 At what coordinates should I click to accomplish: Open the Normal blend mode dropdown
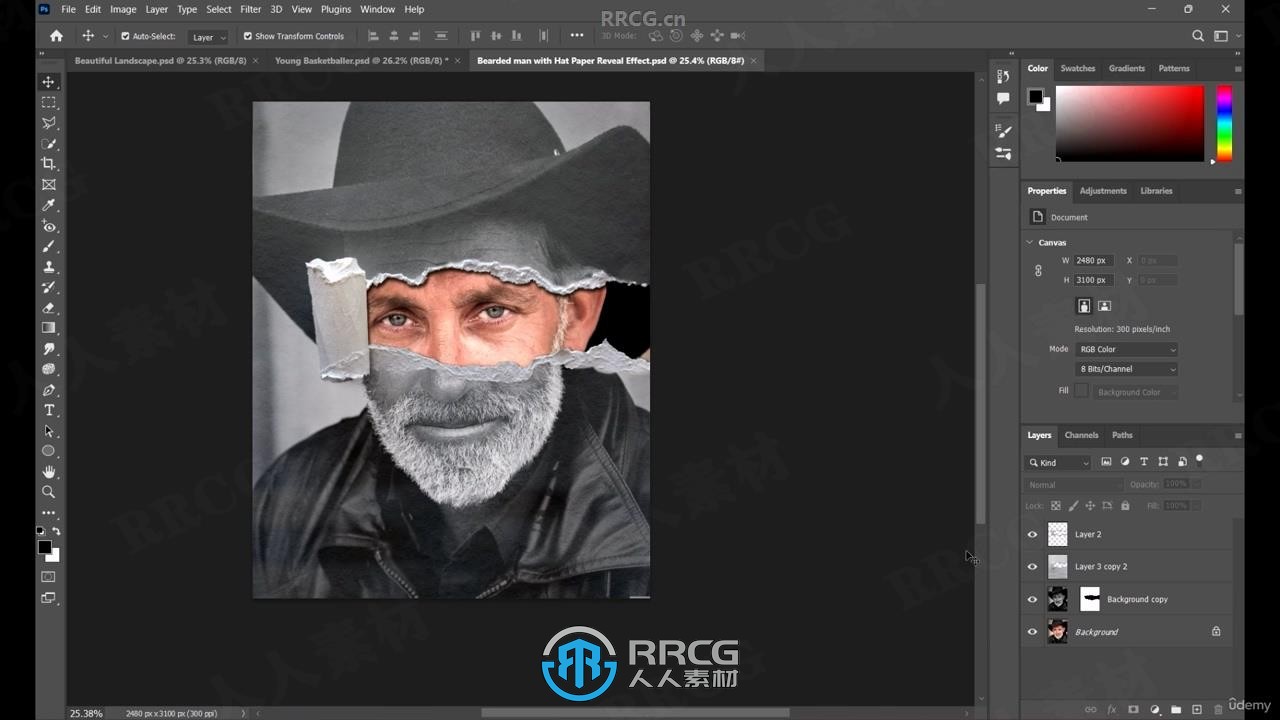point(1075,485)
